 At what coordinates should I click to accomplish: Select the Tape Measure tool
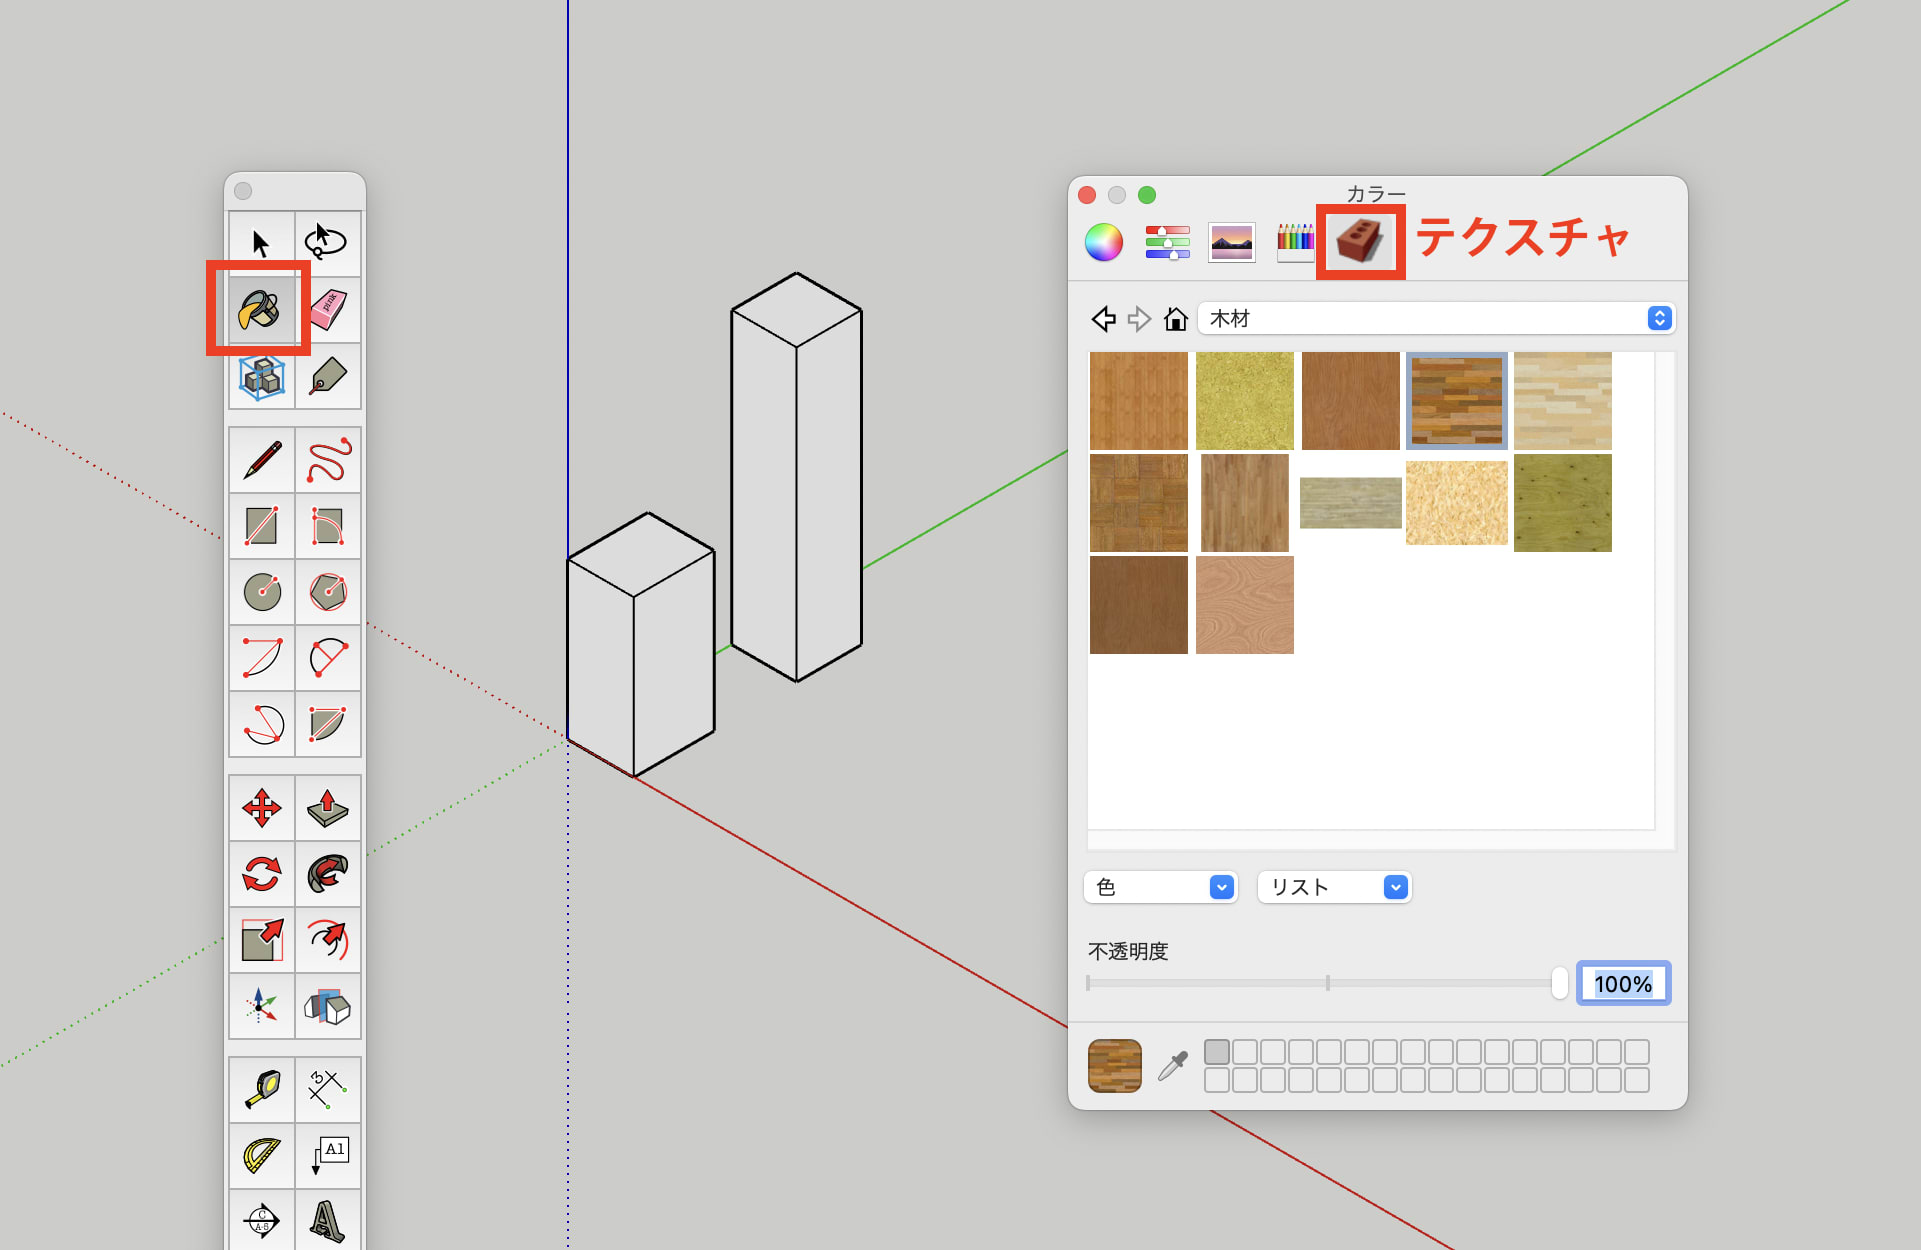click(x=262, y=1089)
